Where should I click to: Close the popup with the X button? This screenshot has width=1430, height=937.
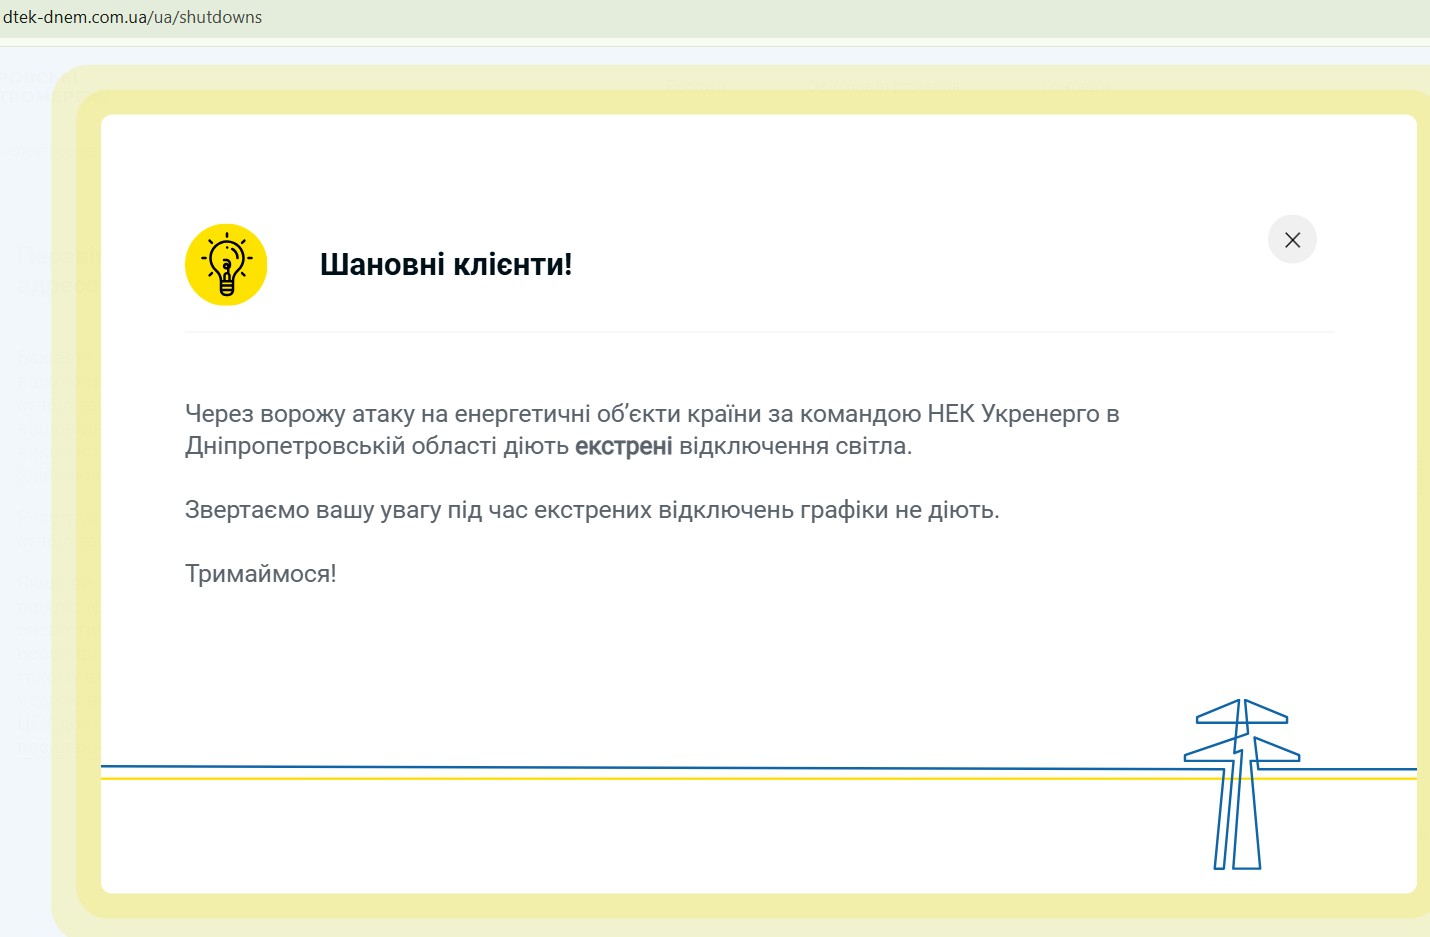point(1292,240)
